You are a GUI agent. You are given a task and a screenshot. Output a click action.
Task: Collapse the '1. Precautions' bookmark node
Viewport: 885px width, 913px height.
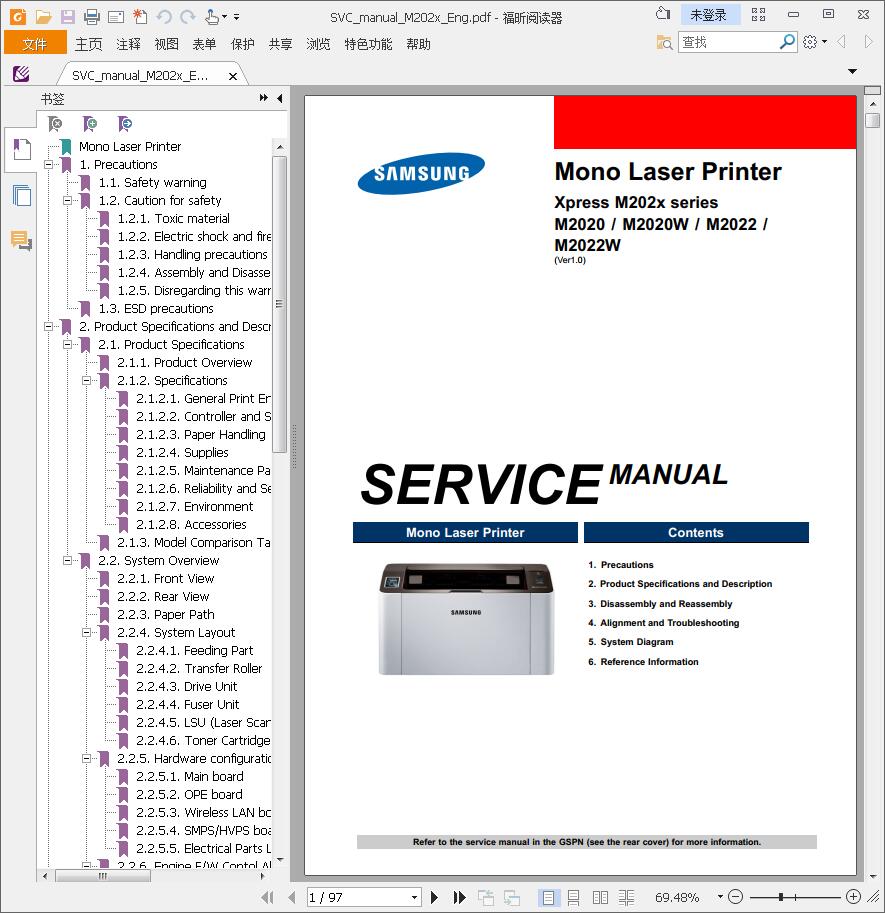[49, 165]
